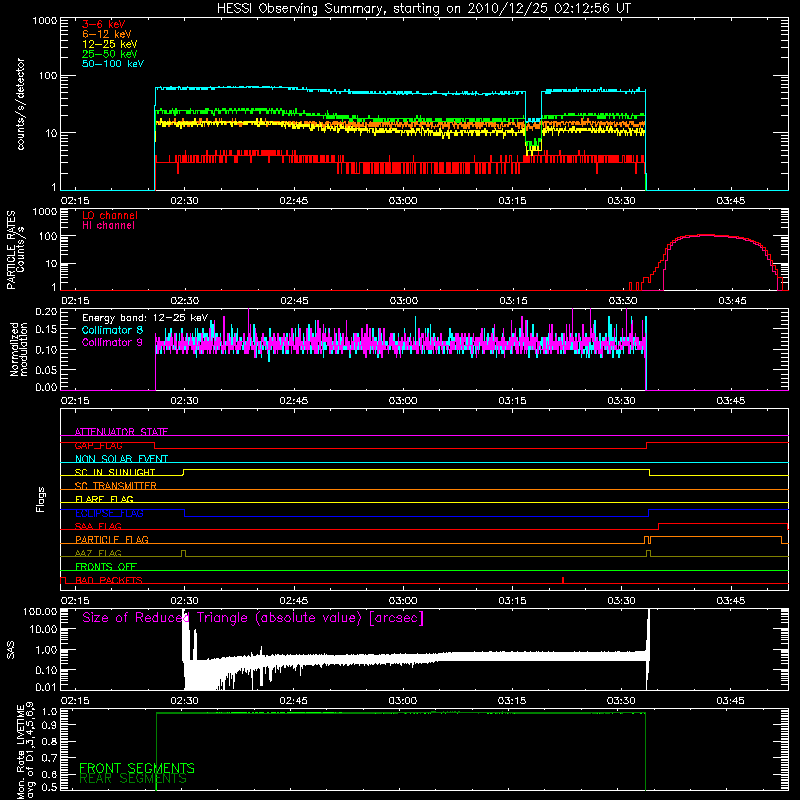Click the LO channel legend label
800x800 pixels.
coord(110,215)
